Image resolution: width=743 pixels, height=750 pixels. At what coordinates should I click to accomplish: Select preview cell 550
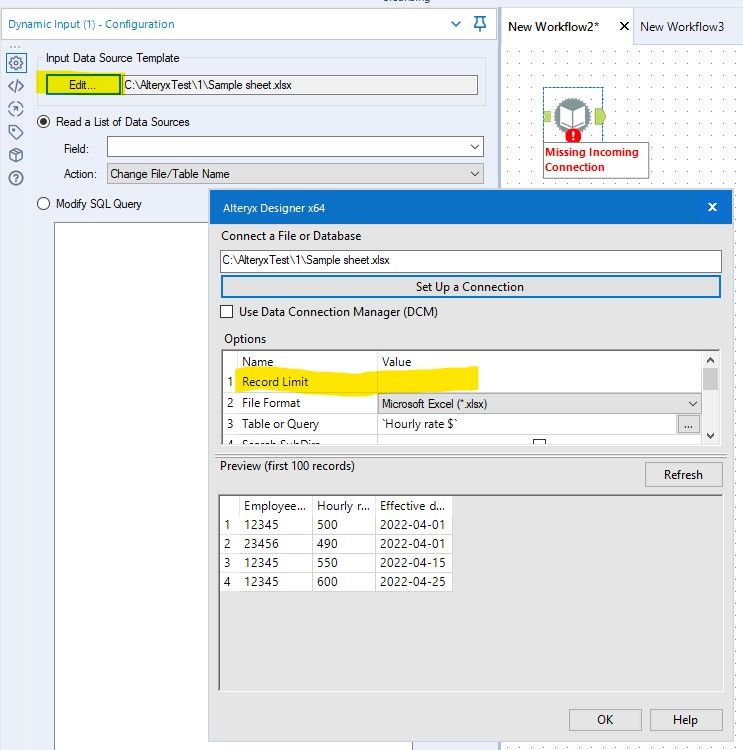click(344, 562)
